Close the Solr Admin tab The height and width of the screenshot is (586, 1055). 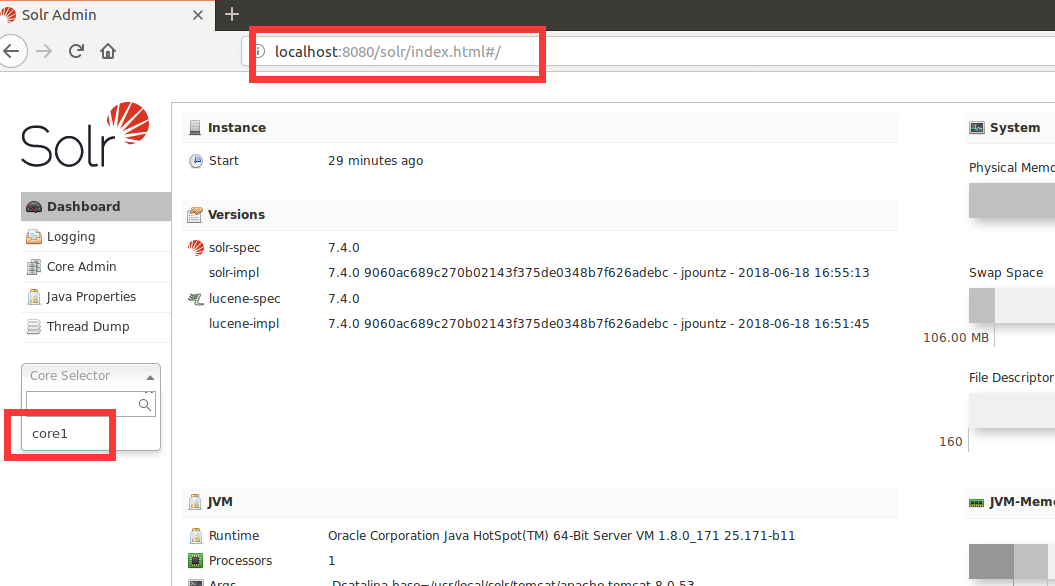click(198, 15)
